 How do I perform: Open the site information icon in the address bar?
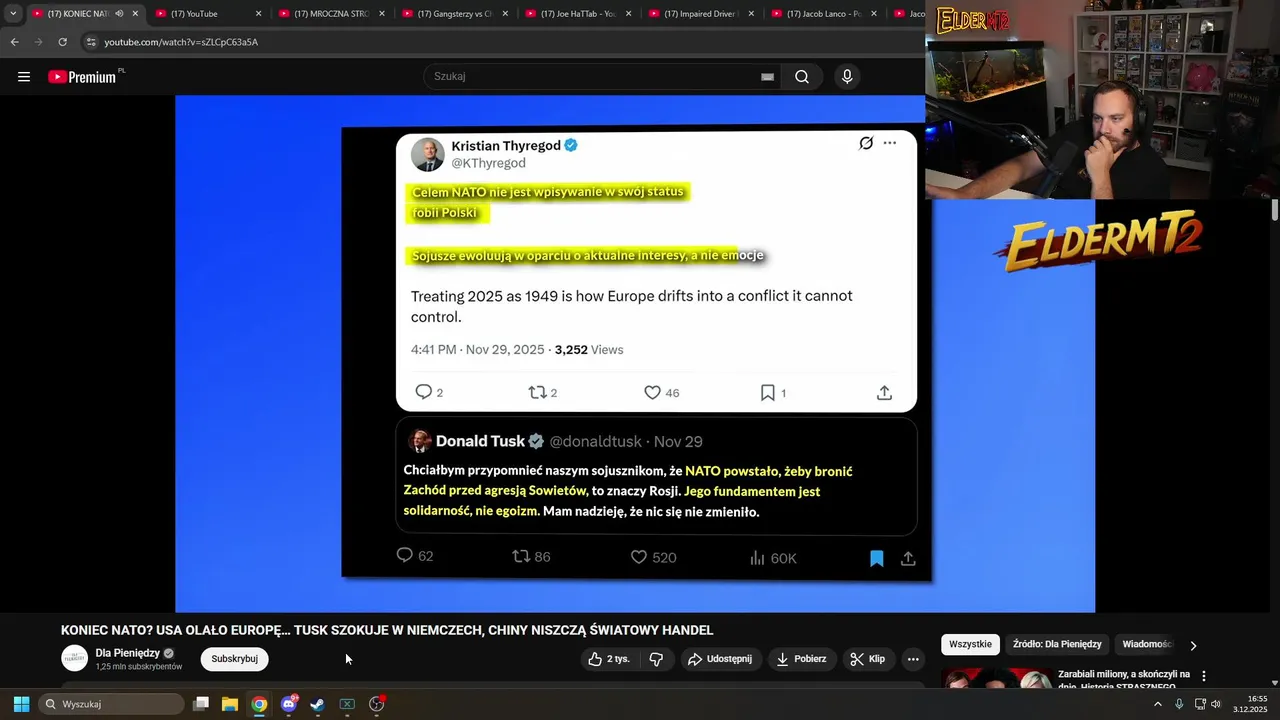[91, 42]
